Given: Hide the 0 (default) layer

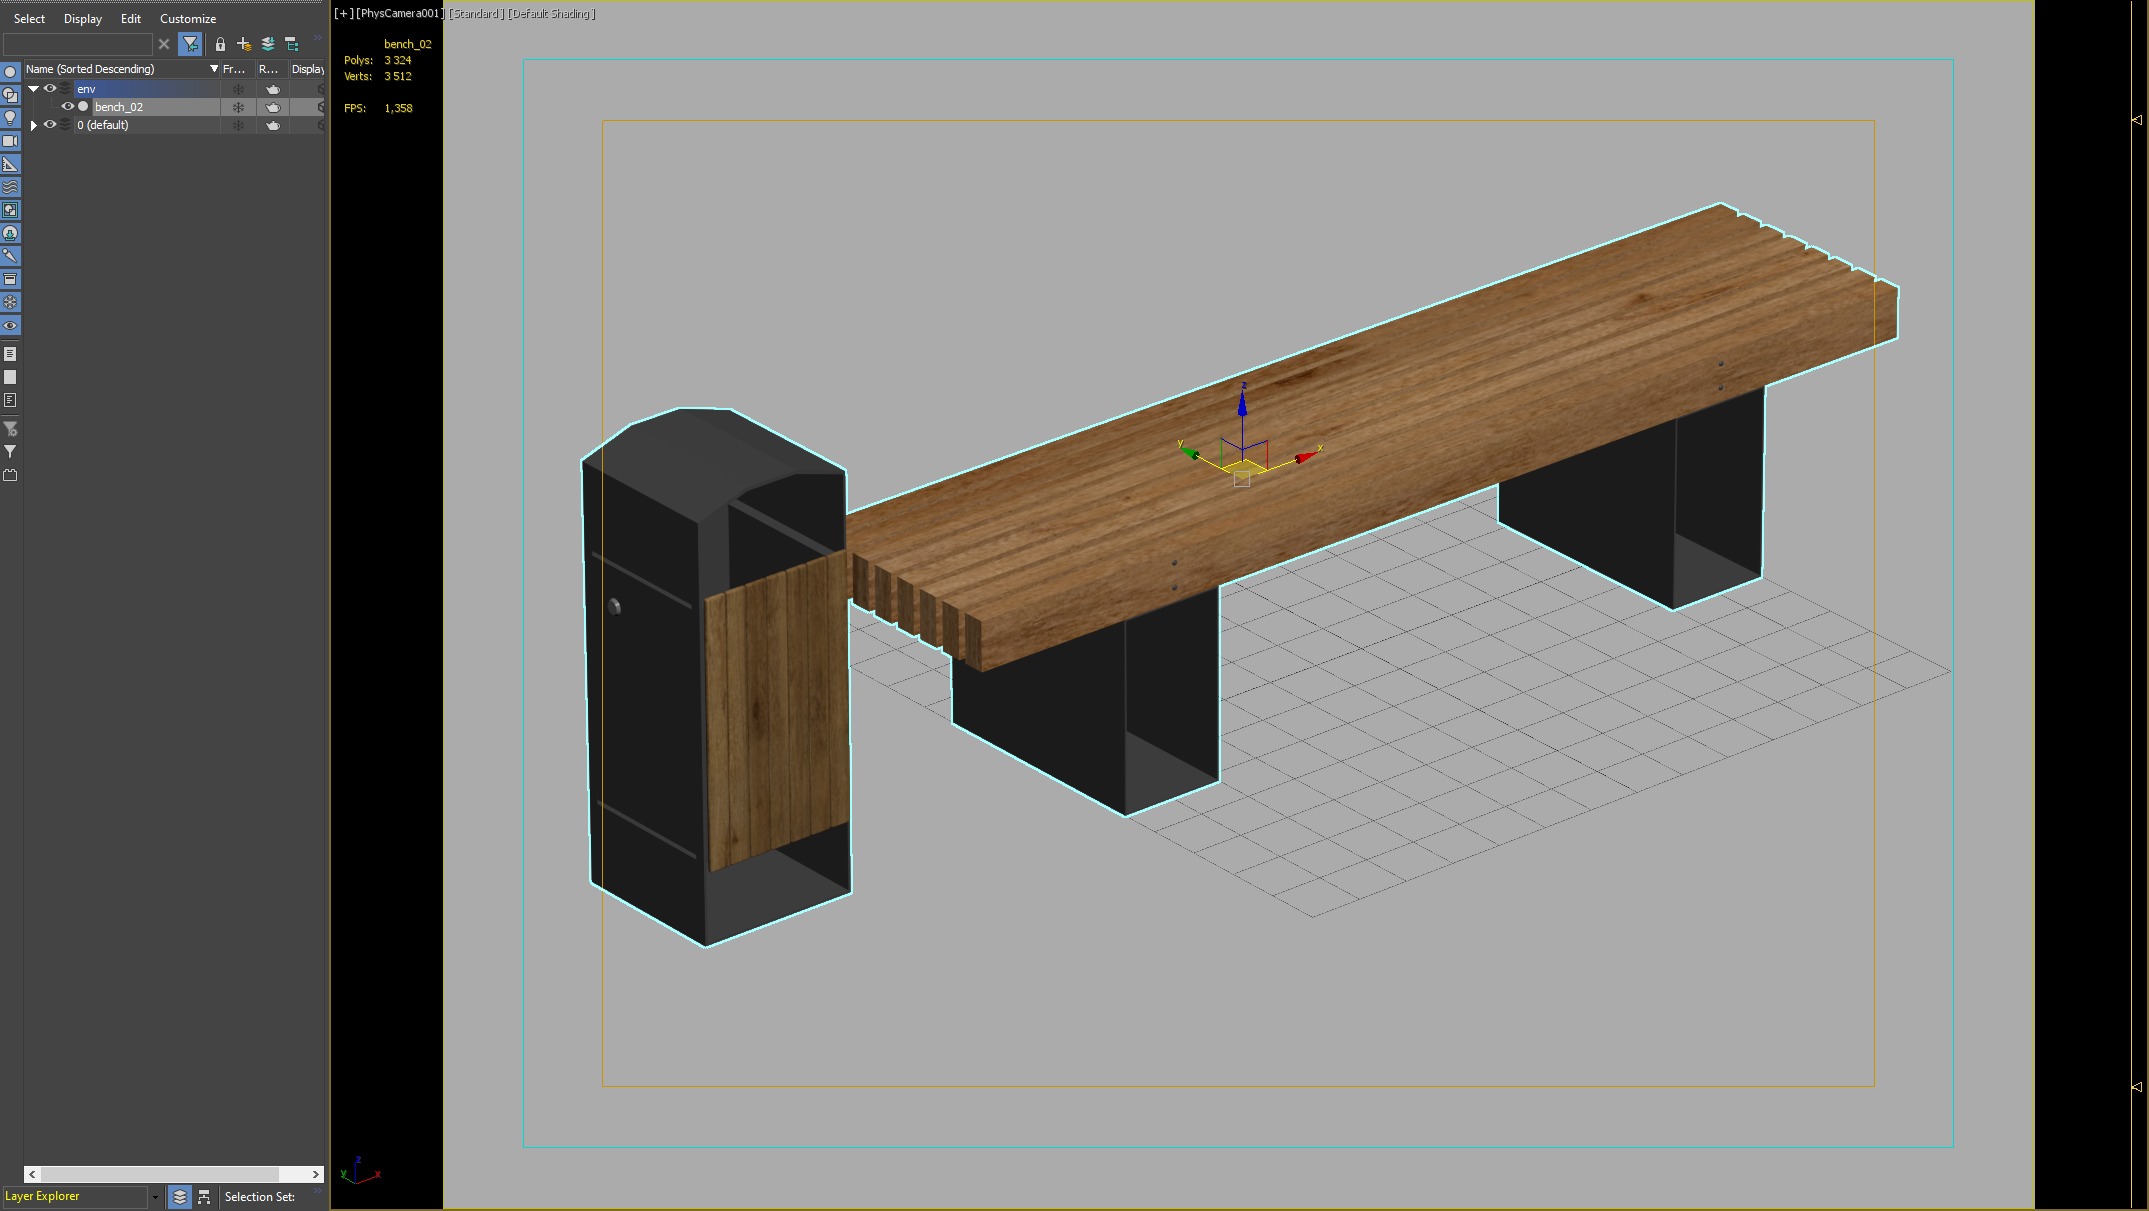Looking at the screenshot, I should (50, 124).
